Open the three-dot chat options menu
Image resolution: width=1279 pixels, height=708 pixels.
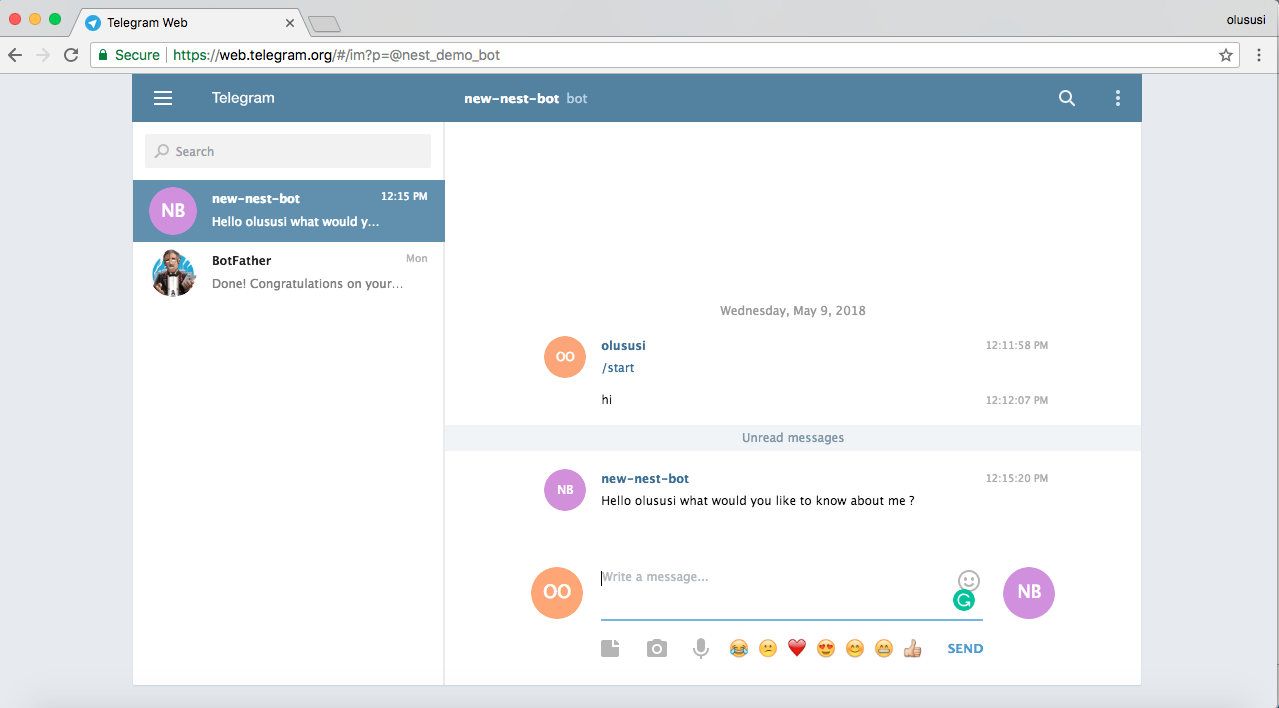[x=1118, y=98]
